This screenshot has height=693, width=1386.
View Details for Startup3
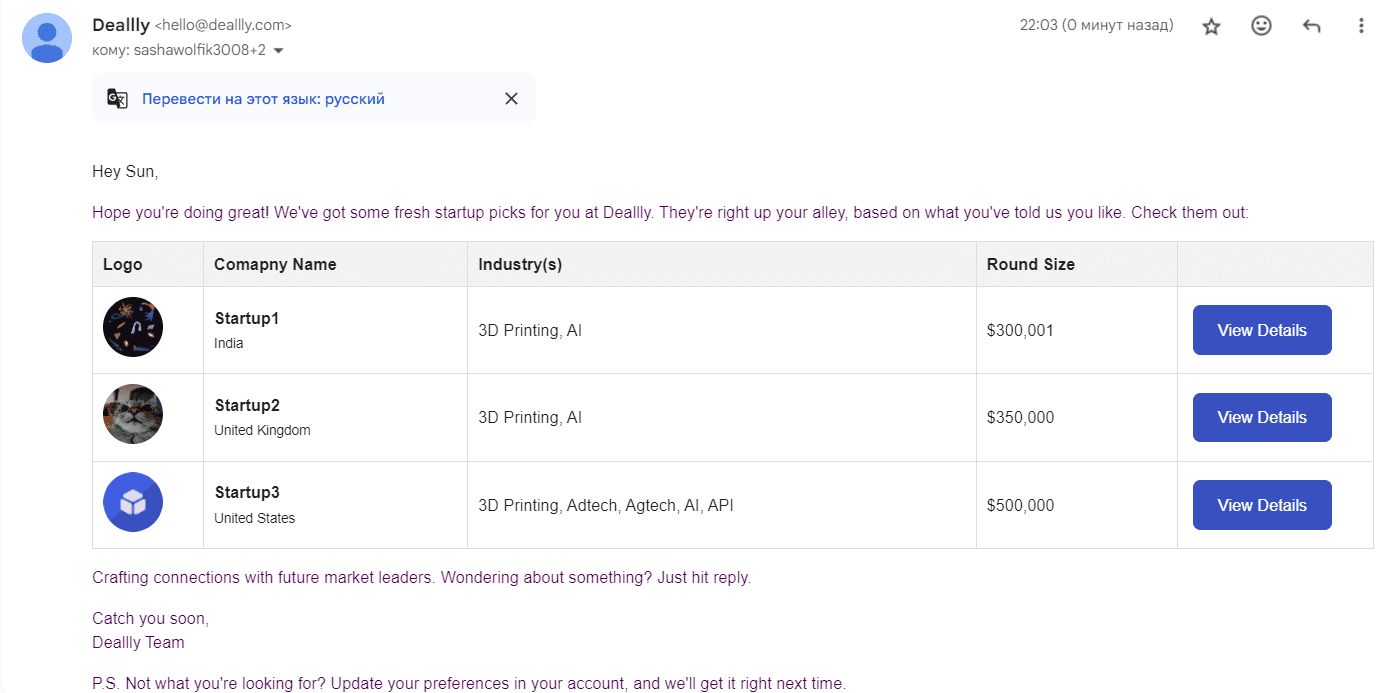(x=1262, y=505)
